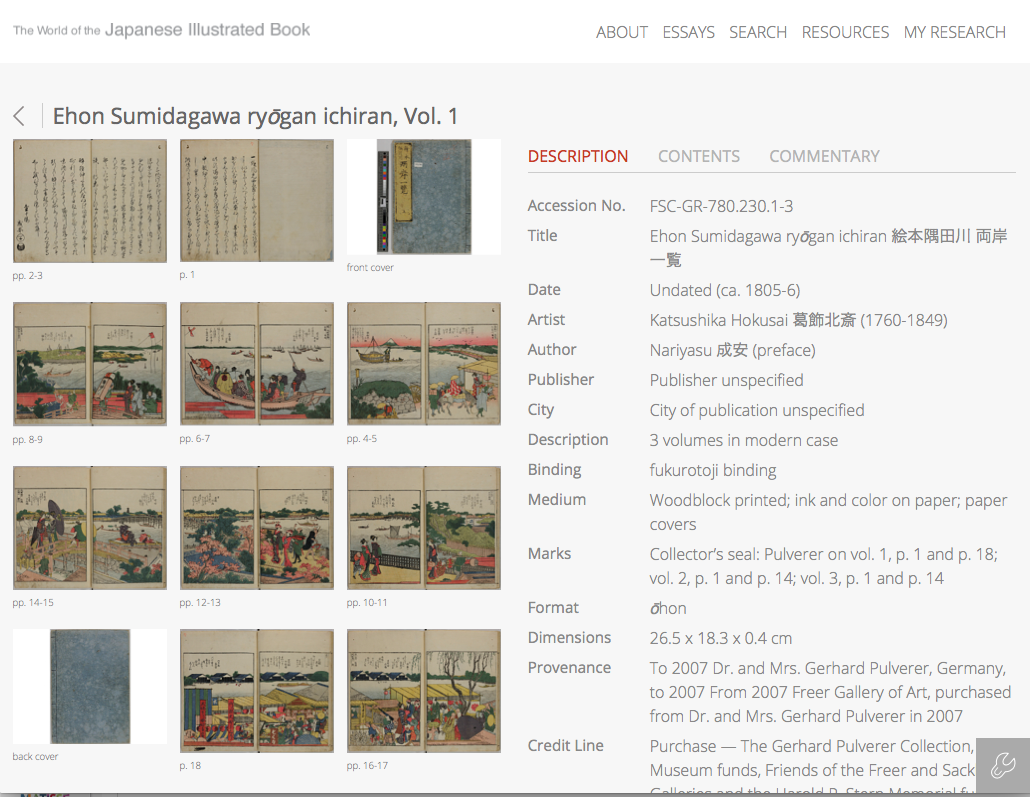1030x797 pixels.
Task: Click the text 'Publisher unspecified'
Action: coord(727,380)
